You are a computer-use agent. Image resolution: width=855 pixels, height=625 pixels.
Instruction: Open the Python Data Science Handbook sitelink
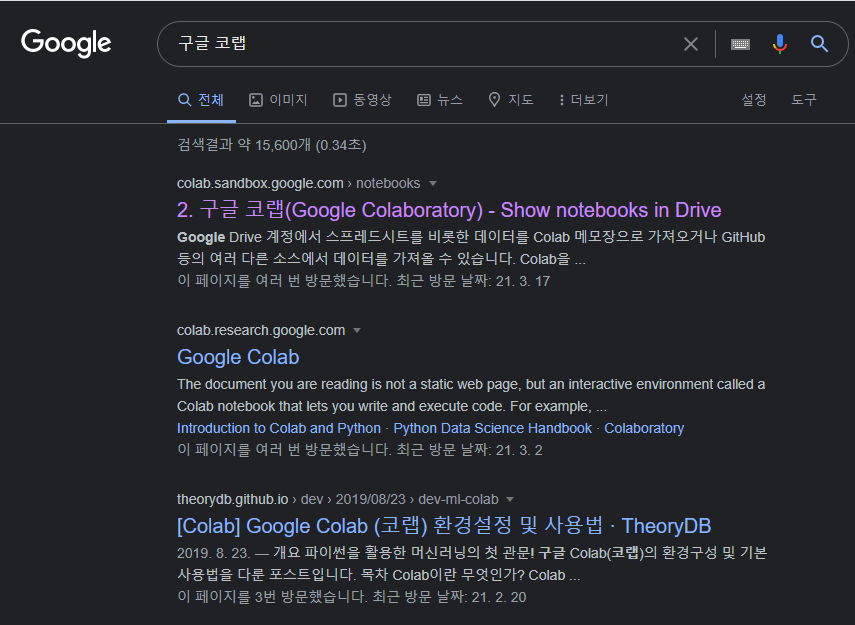click(492, 428)
